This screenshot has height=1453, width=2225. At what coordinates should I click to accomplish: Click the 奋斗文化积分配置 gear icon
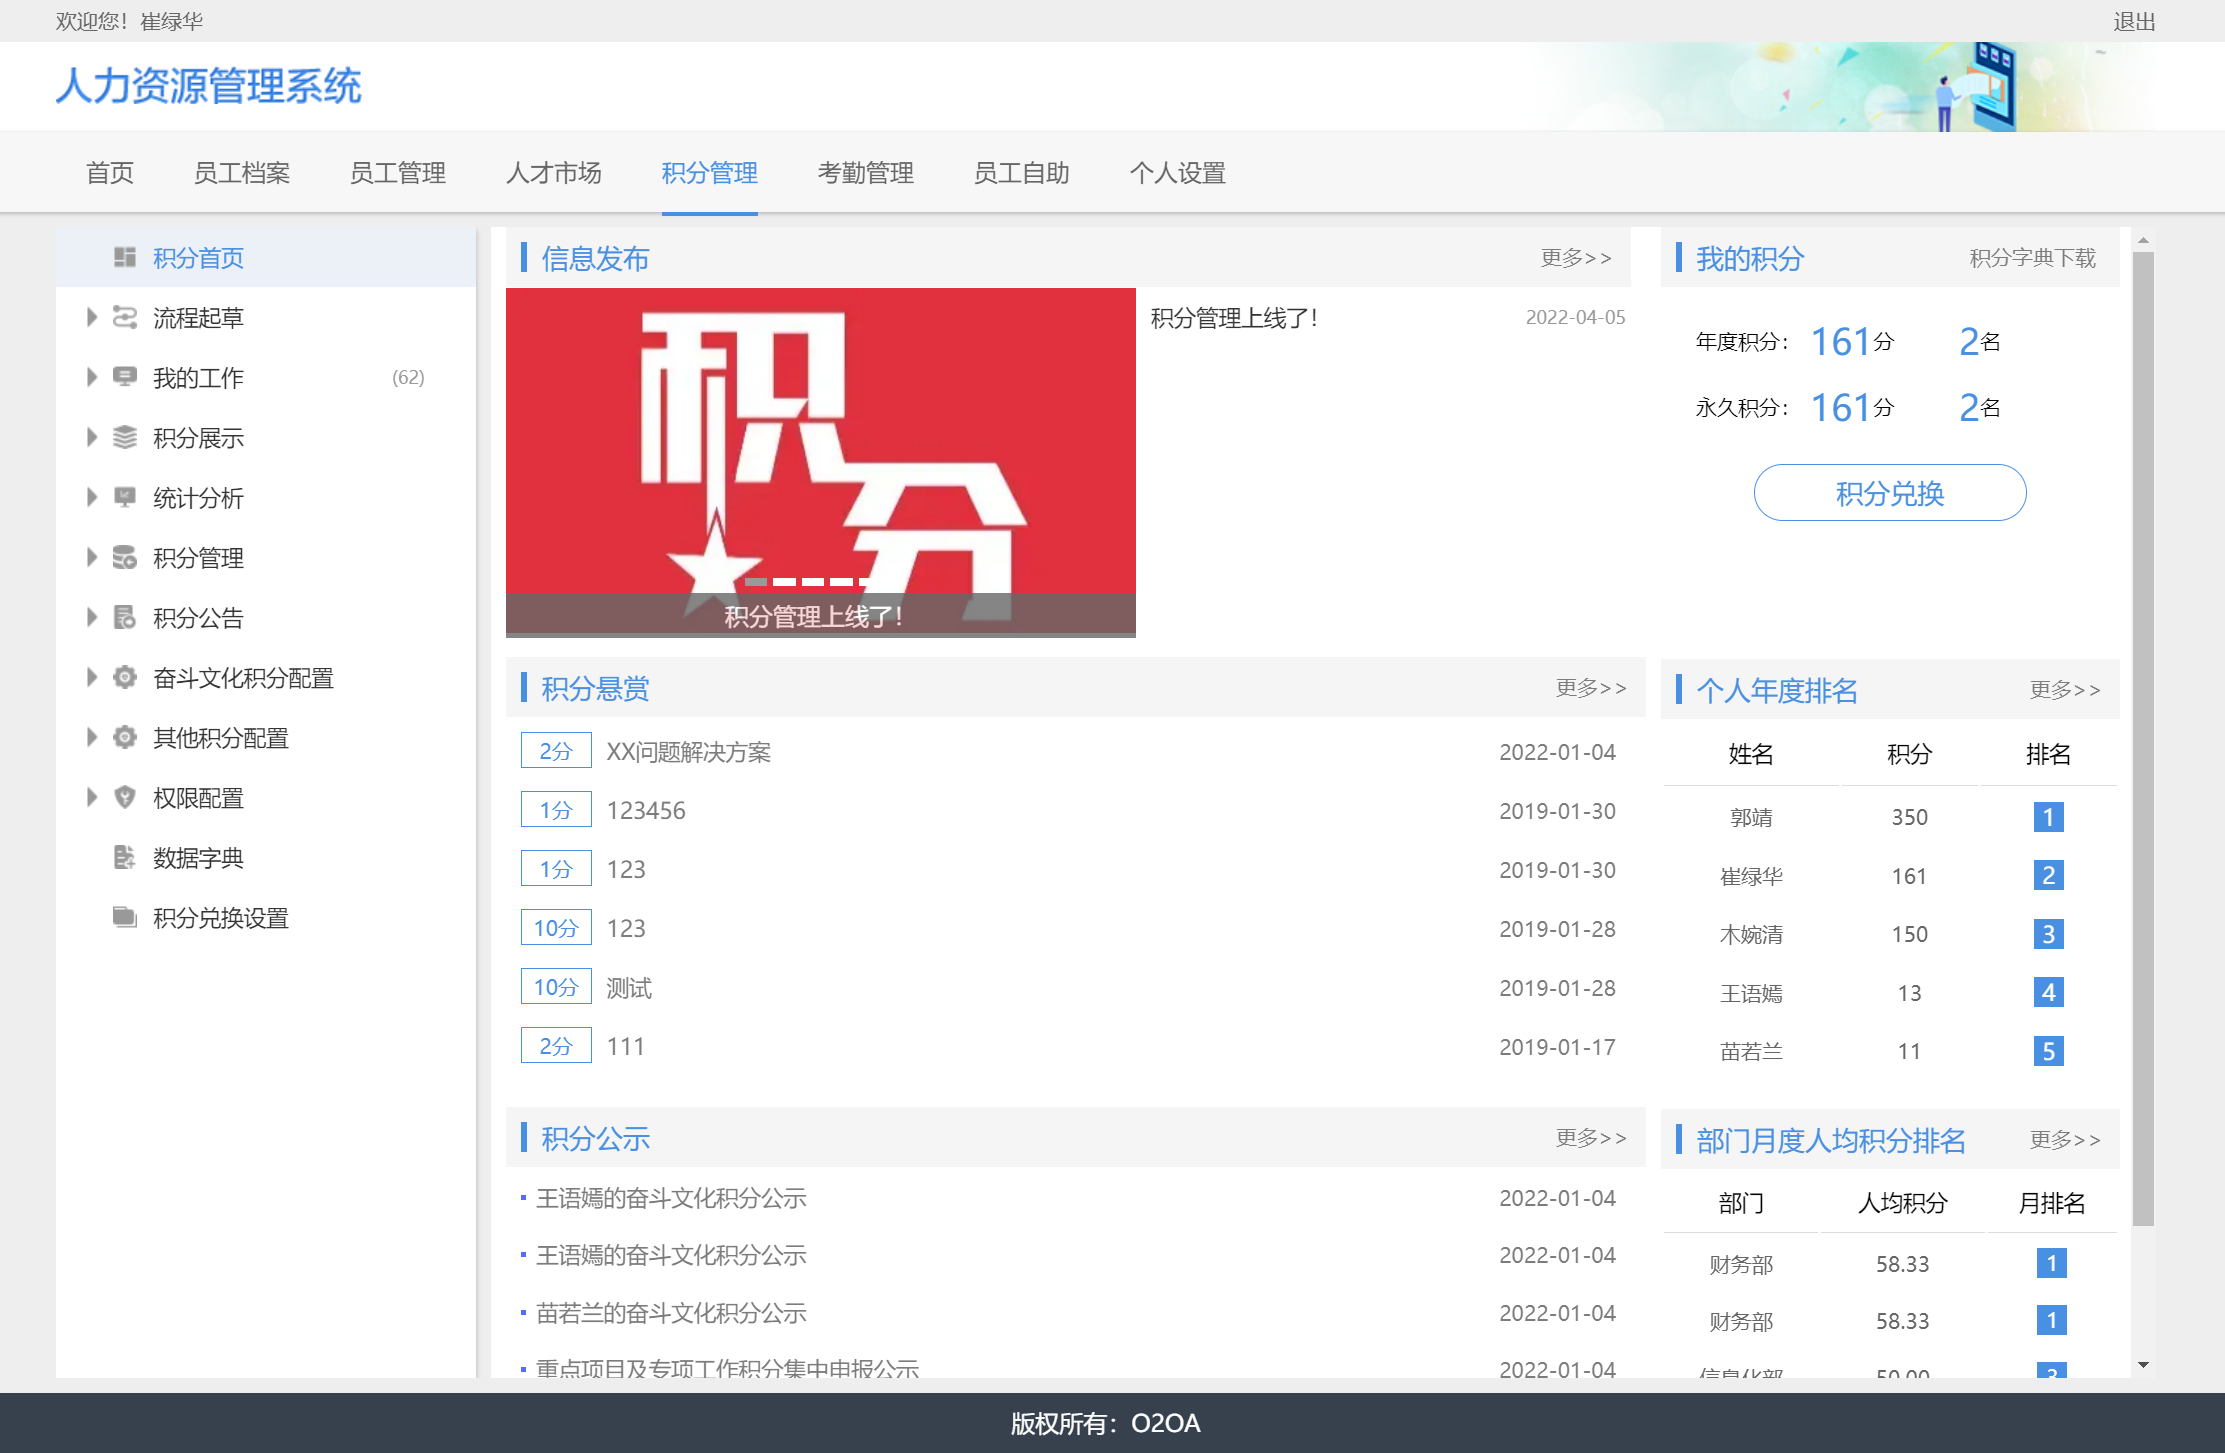125,678
